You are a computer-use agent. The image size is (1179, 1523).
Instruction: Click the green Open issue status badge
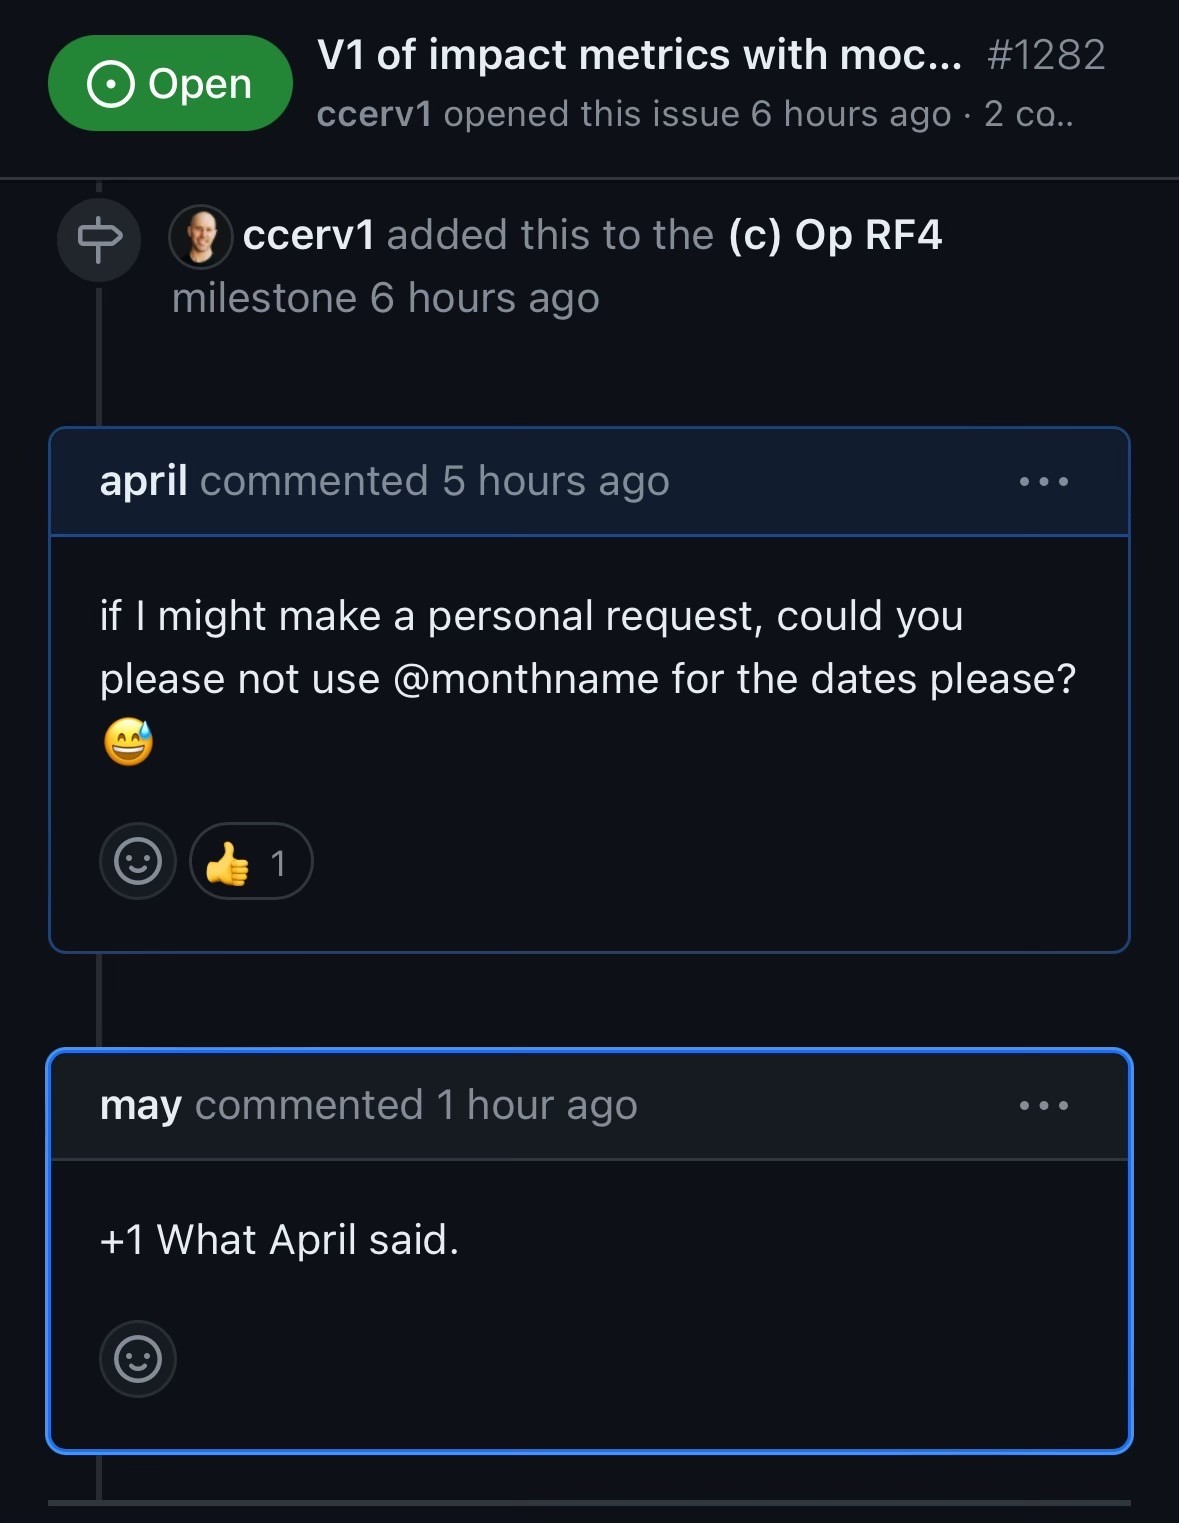(170, 84)
